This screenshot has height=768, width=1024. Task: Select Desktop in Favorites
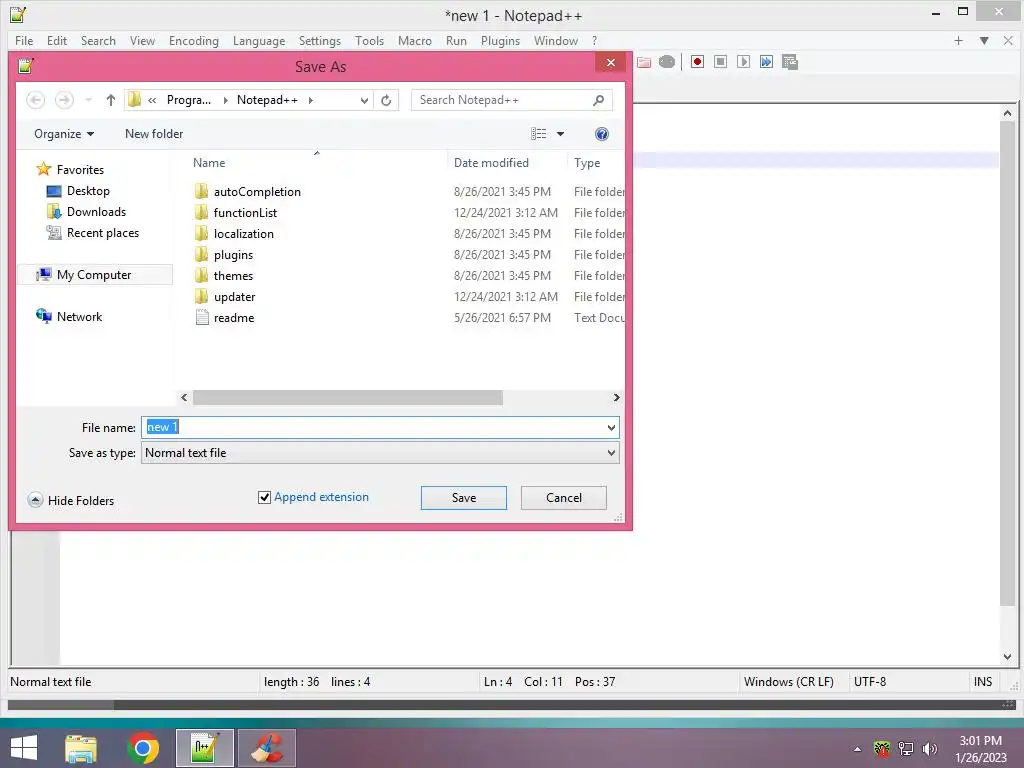[88, 191]
